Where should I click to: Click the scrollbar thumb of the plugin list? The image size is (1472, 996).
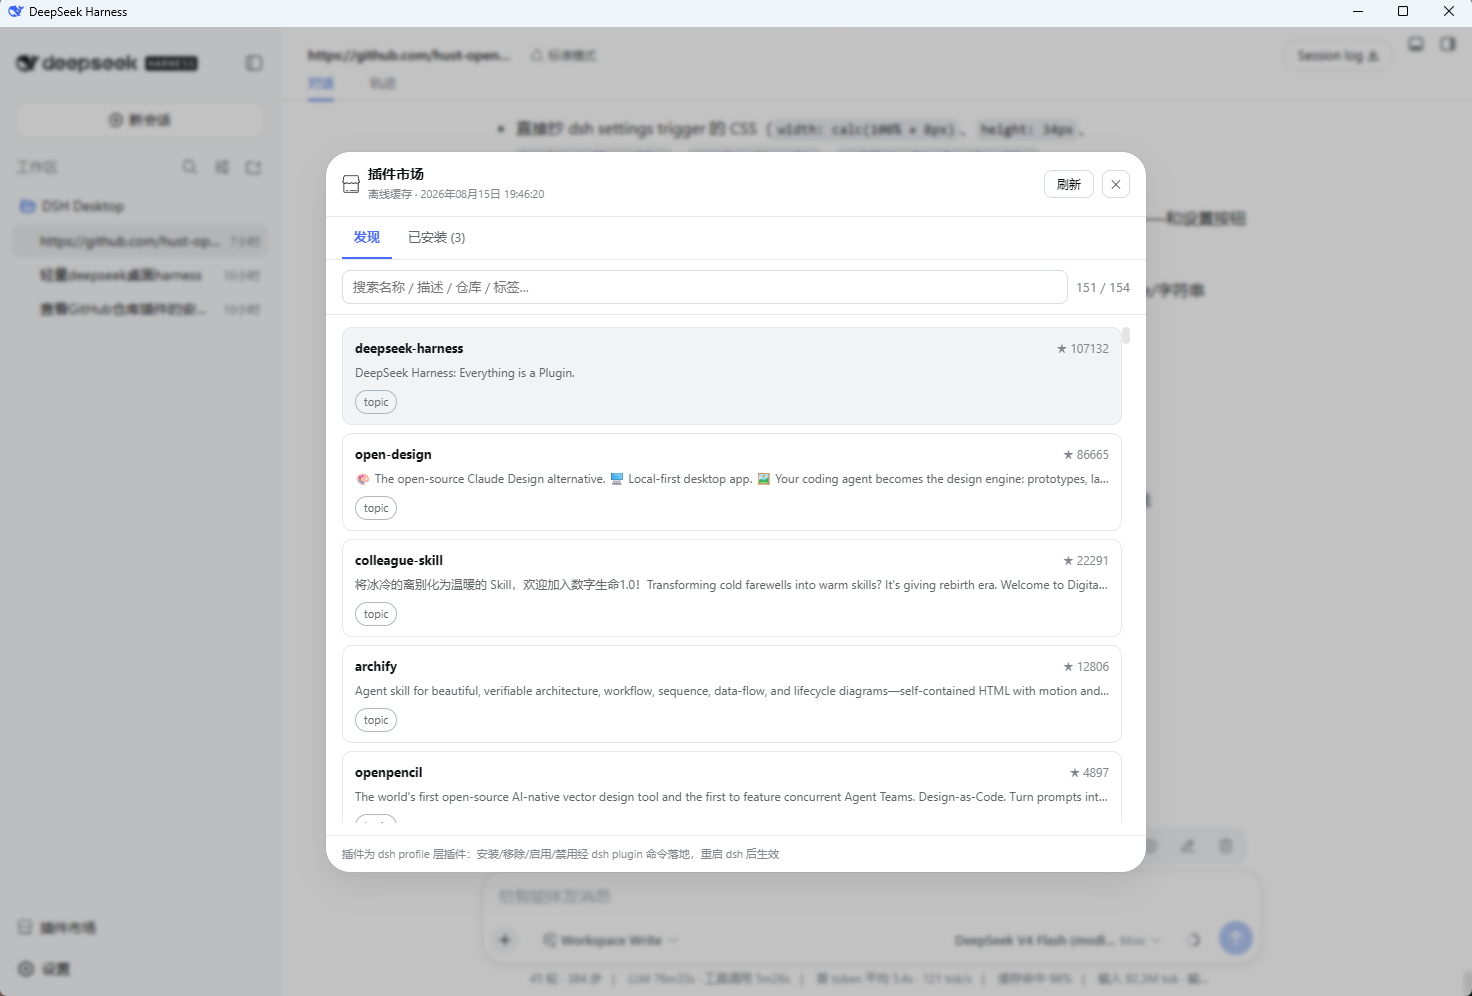1126,336
